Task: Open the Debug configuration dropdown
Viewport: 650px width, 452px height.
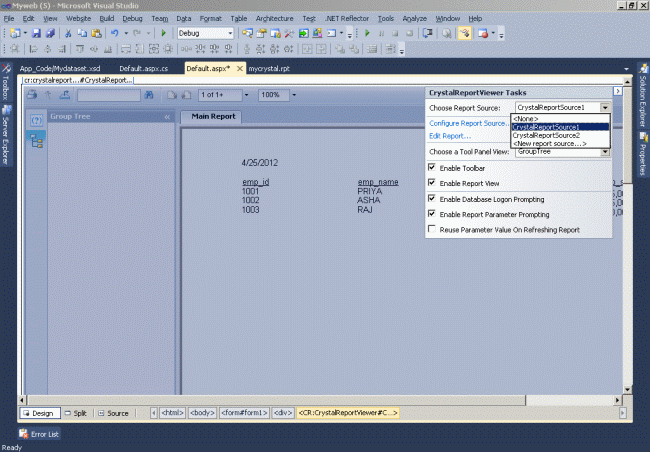Action: pos(229,33)
